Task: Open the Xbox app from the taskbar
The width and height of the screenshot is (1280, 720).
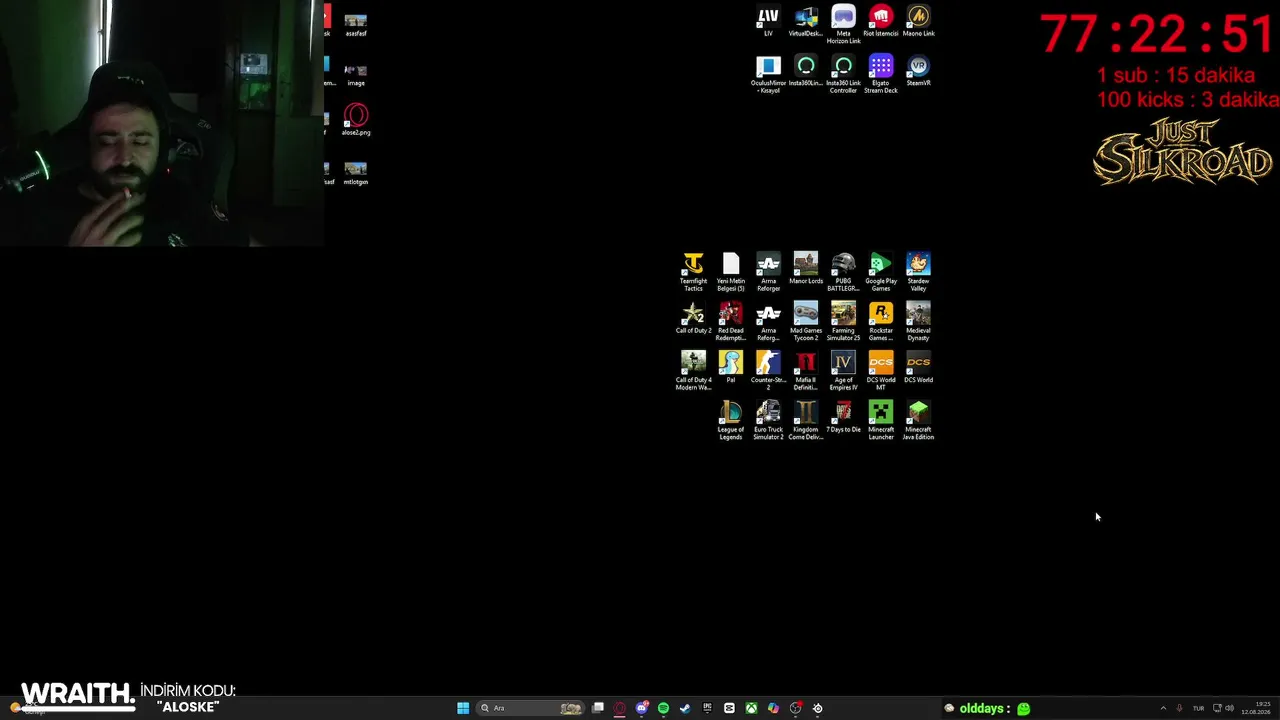Action: [751, 708]
